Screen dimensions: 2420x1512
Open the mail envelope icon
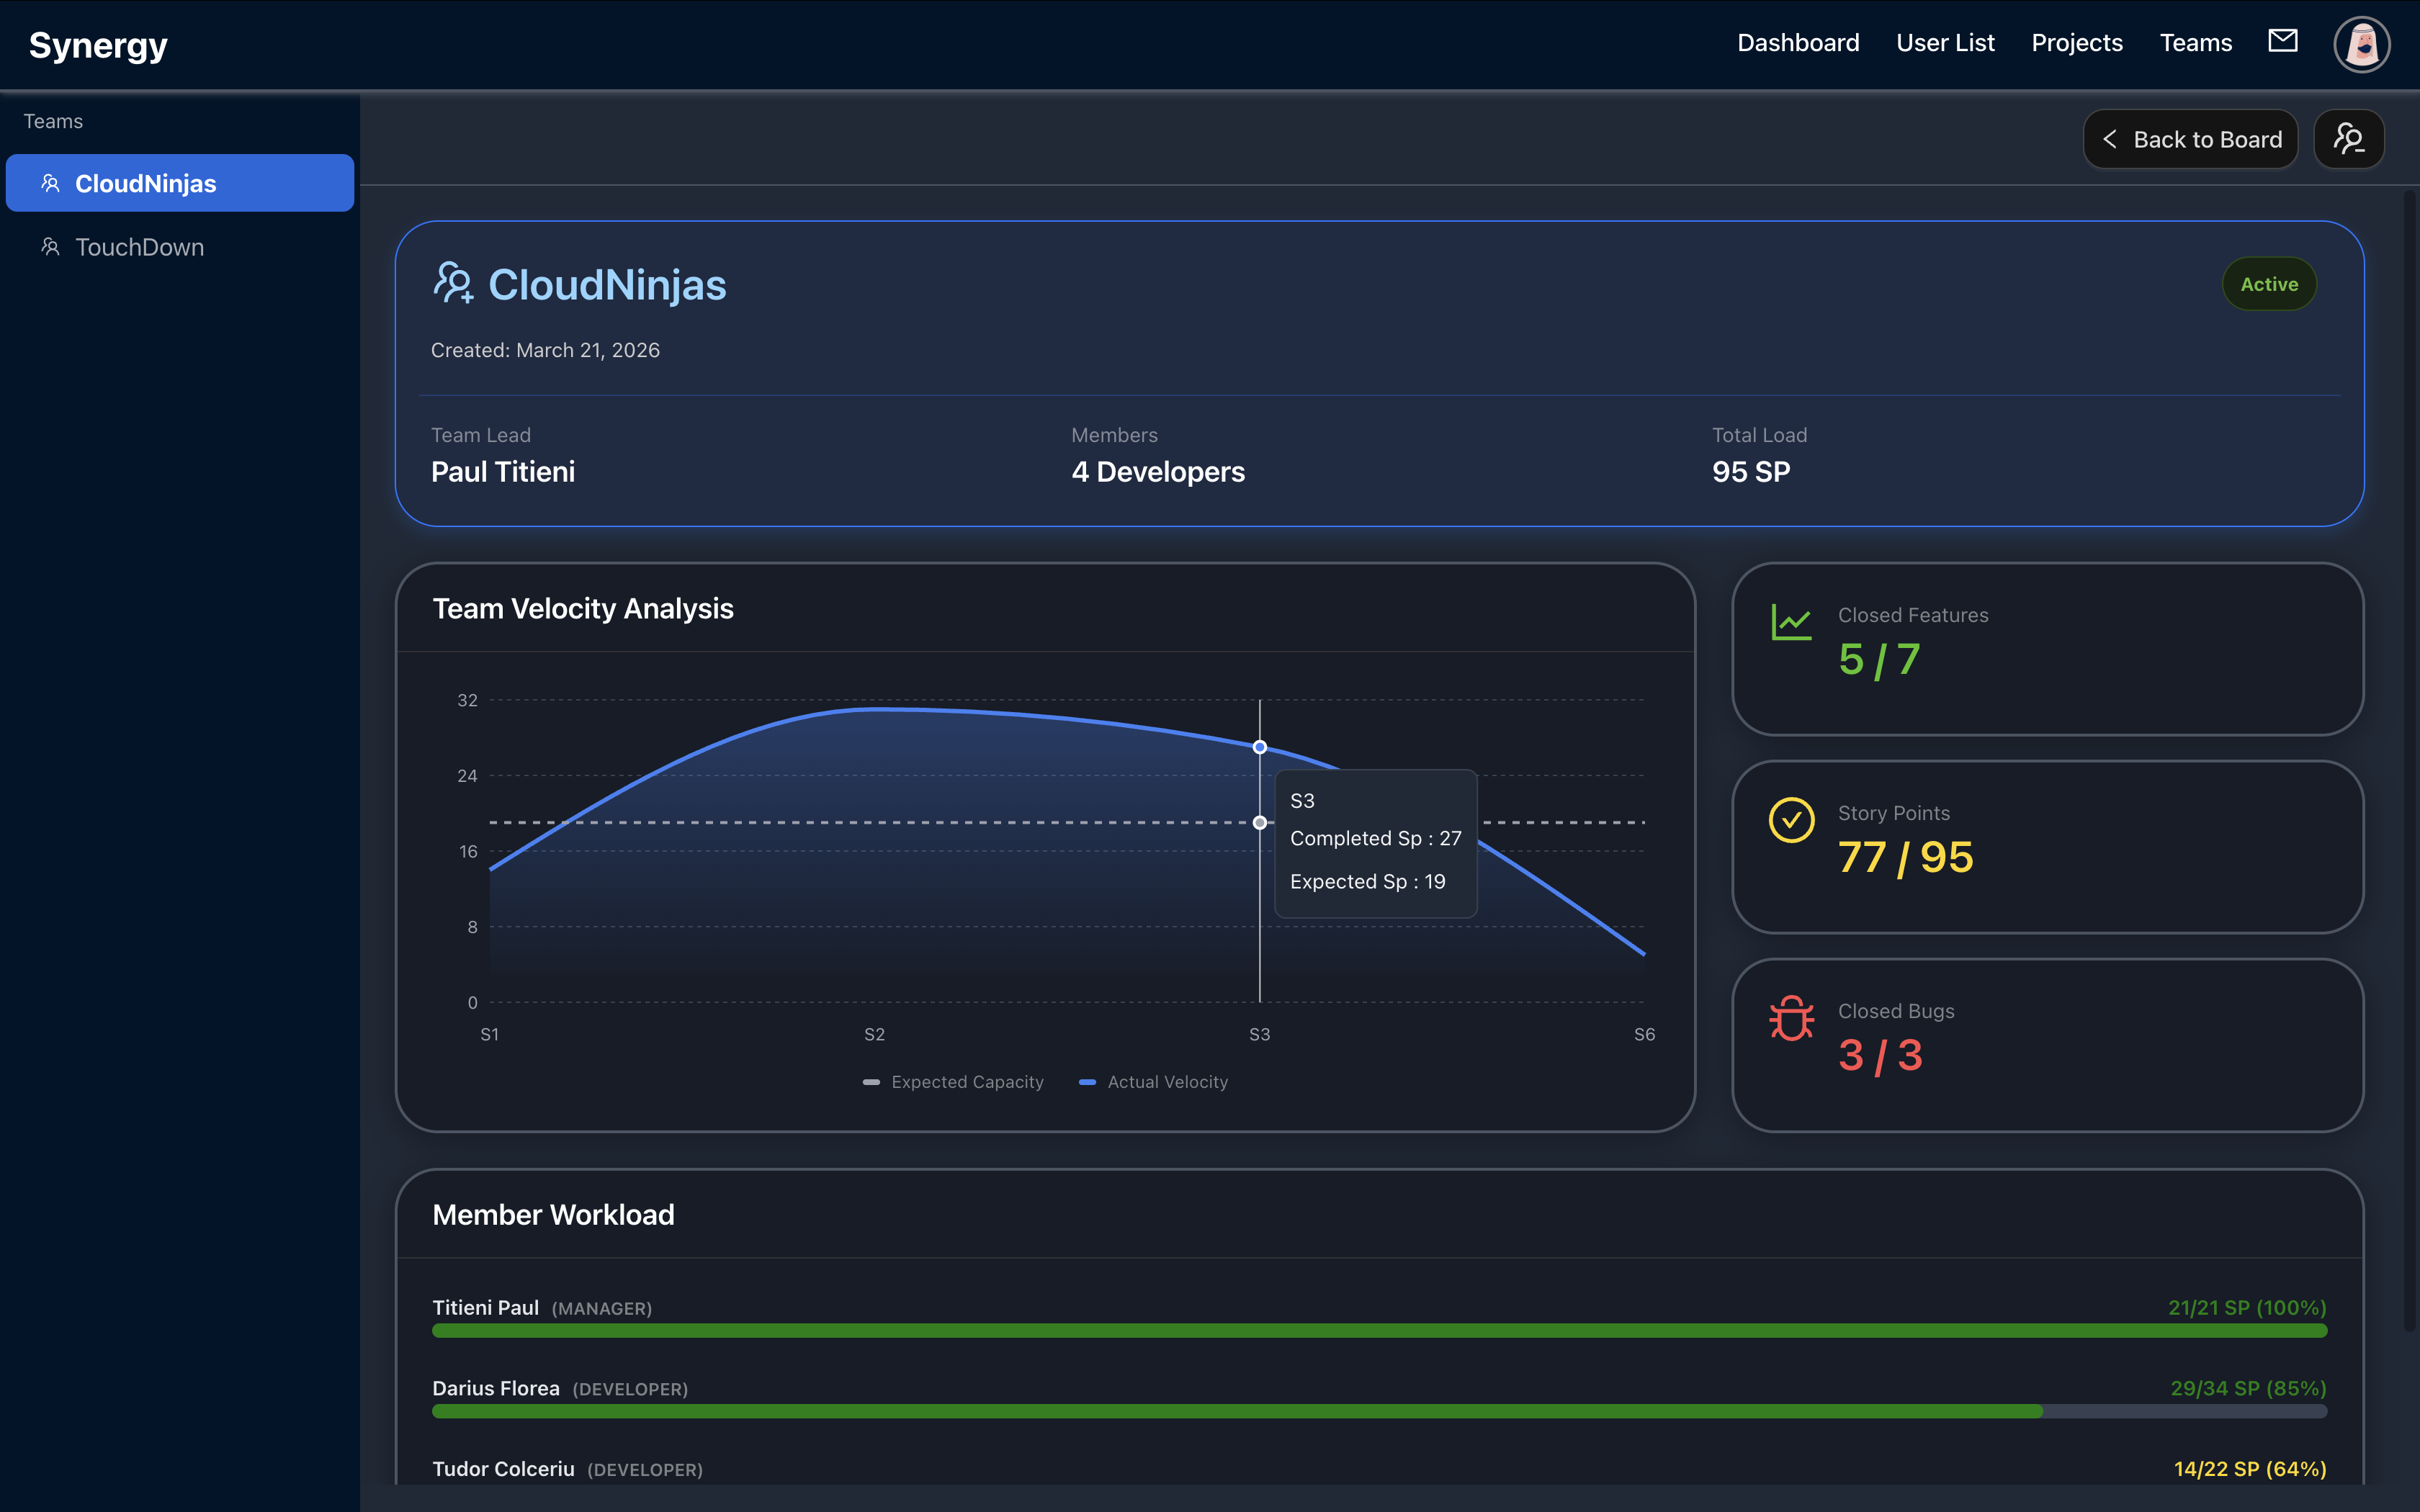pos(2283,42)
